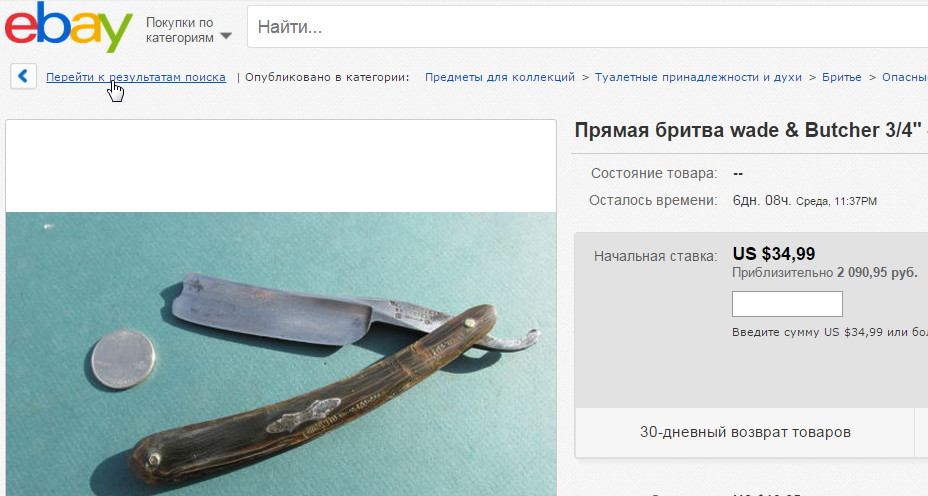This screenshot has height=496, width=928.
Task: Click the approximate price '2 090,95 руб.'
Action: pos(877,273)
